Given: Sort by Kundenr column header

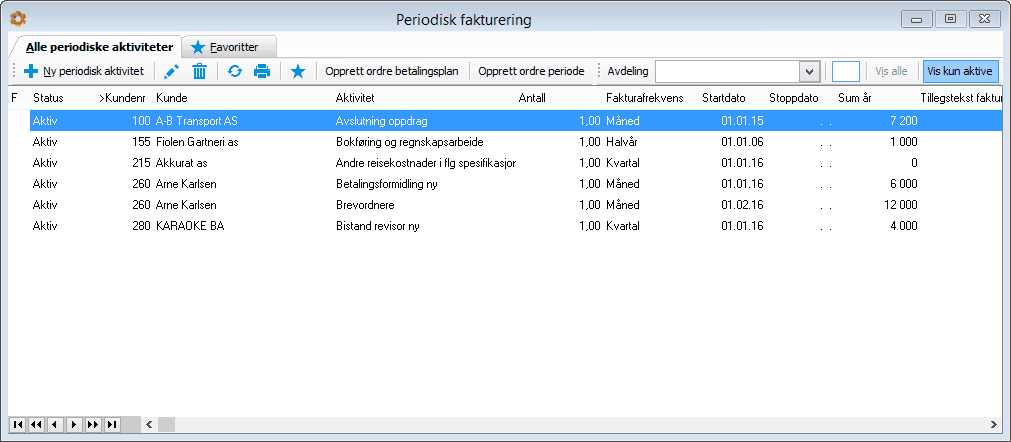Looking at the screenshot, I should [x=123, y=98].
